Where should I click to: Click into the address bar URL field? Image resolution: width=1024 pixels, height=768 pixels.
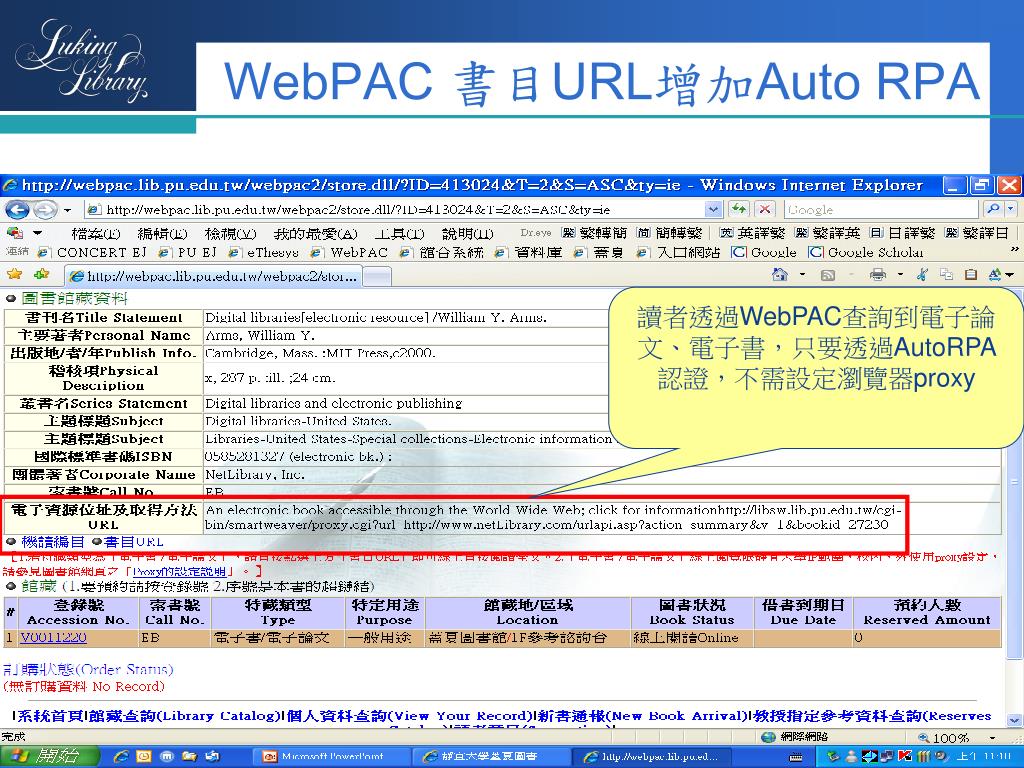(x=394, y=210)
